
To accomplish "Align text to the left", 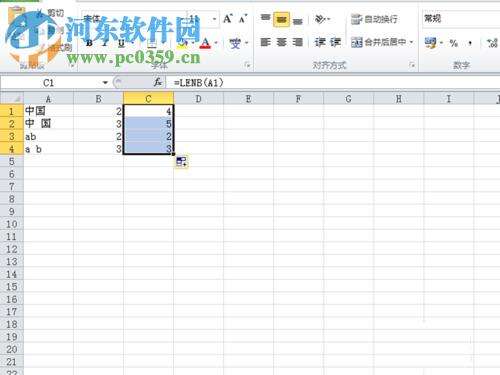I will tap(265, 42).
